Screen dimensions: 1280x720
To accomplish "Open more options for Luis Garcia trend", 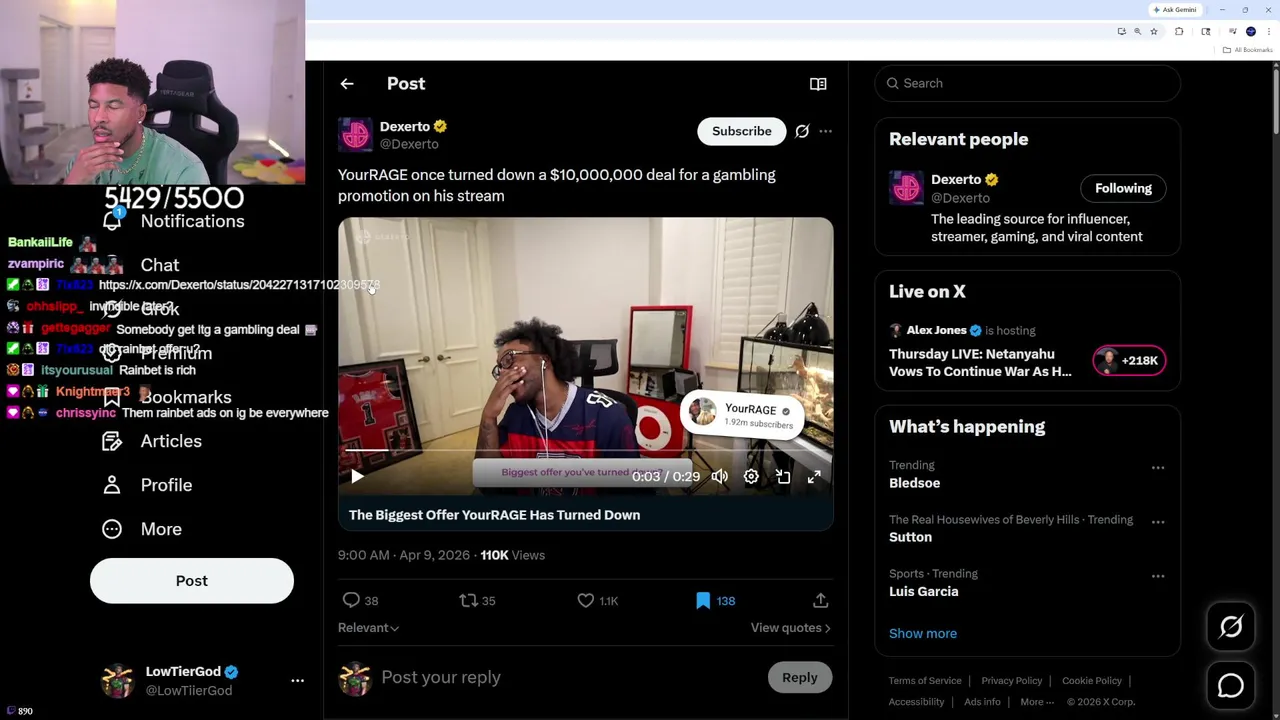I will click(x=1157, y=575).
